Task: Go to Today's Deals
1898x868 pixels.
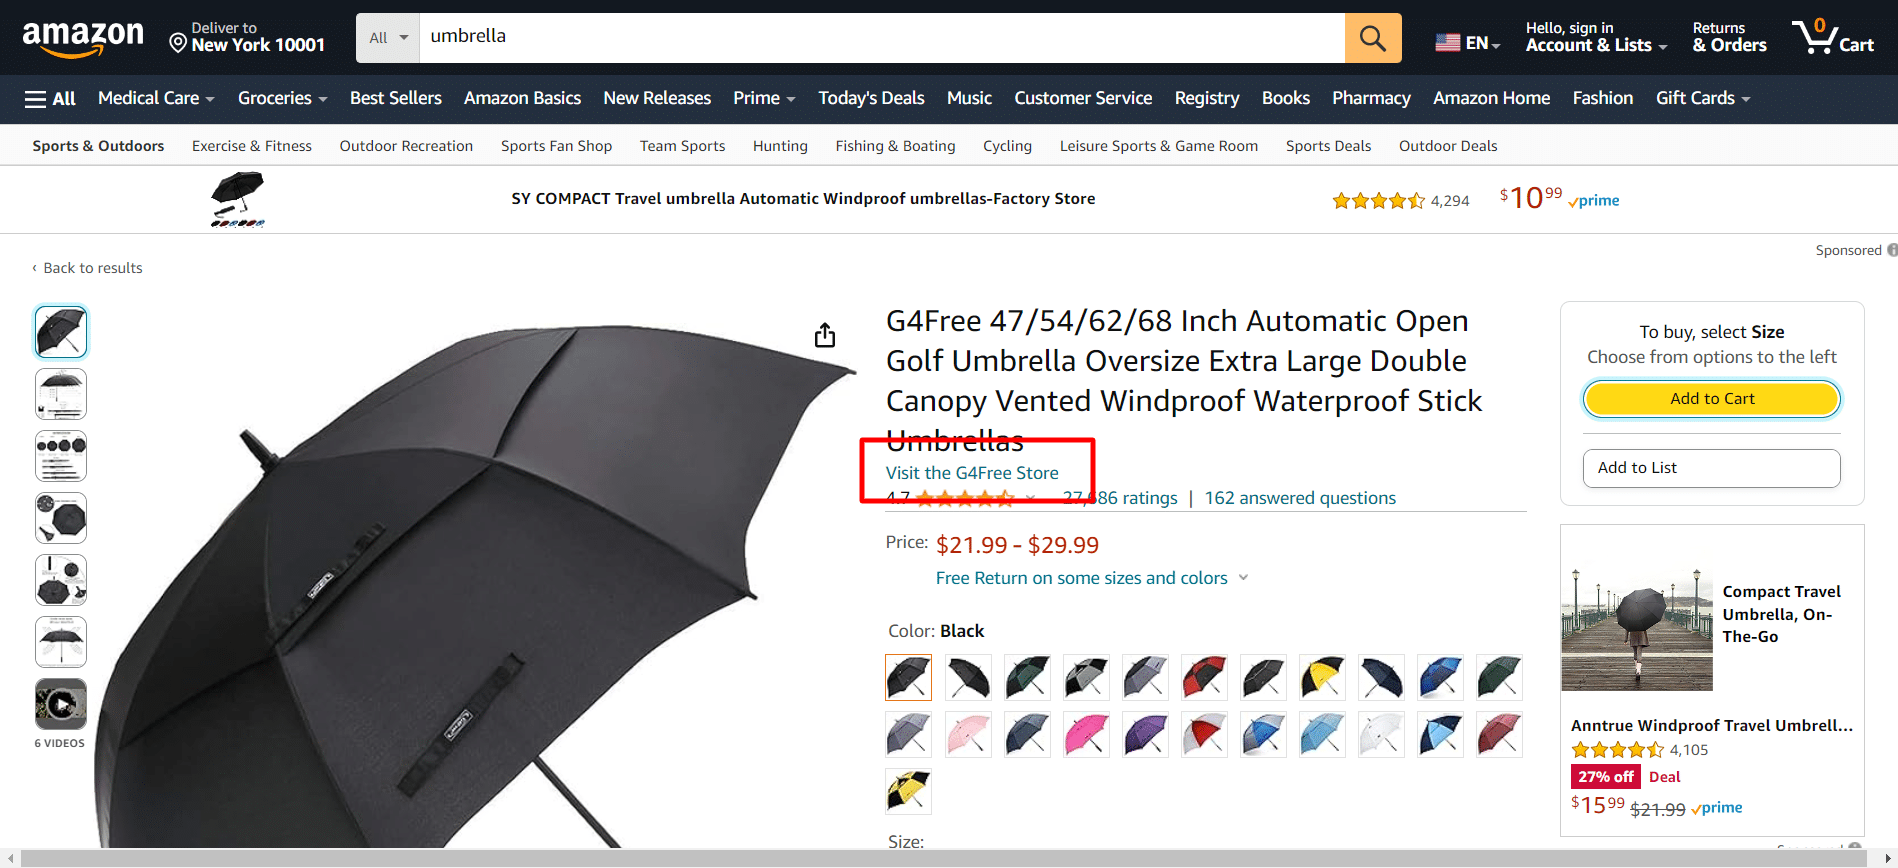Action: (x=871, y=98)
